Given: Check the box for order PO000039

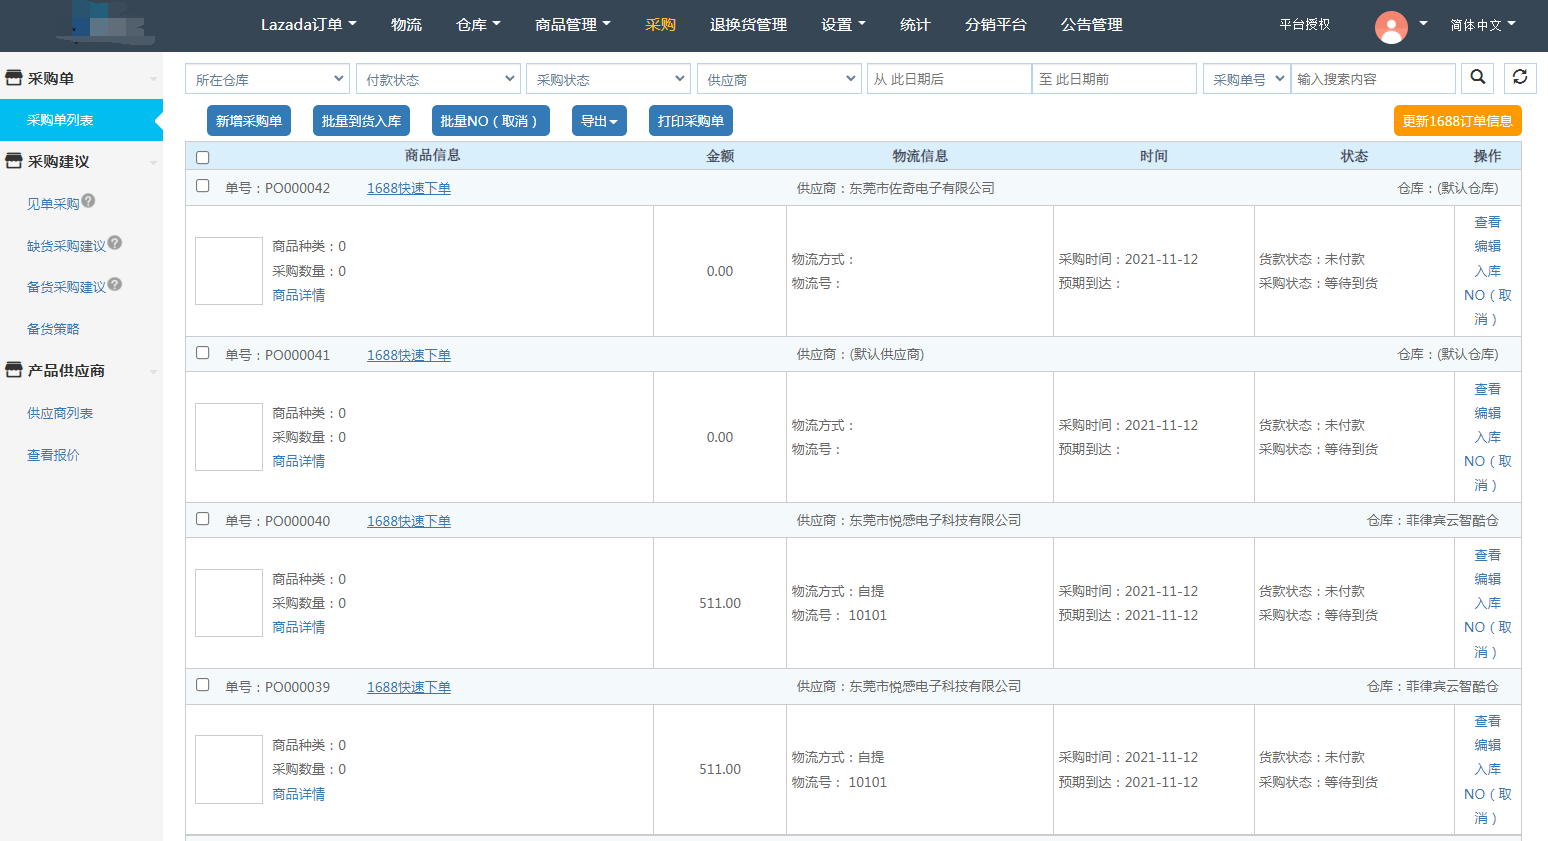Looking at the screenshot, I should pyautogui.click(x=203, y=685).
